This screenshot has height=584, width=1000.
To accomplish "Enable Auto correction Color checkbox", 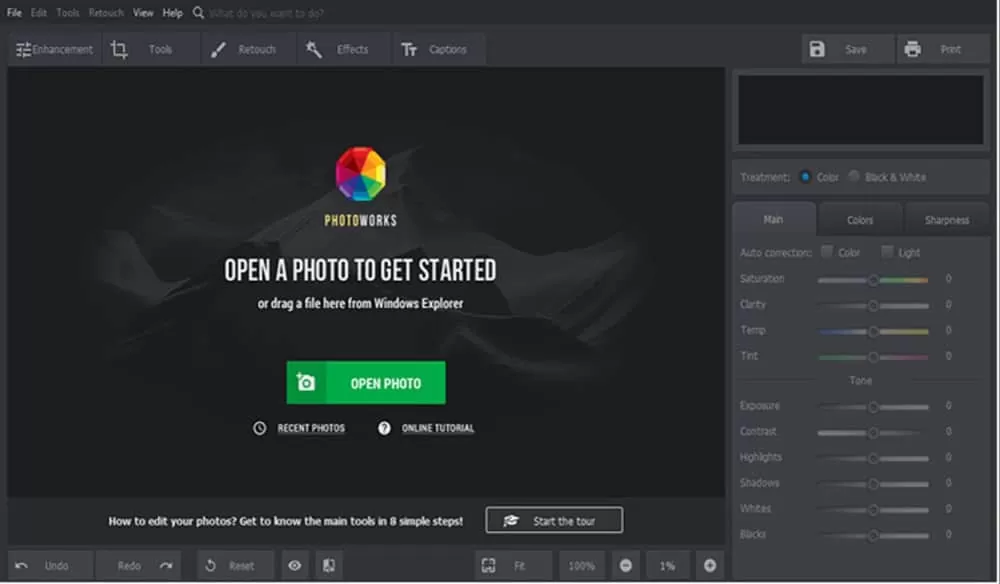I will [x=827, y=252].
